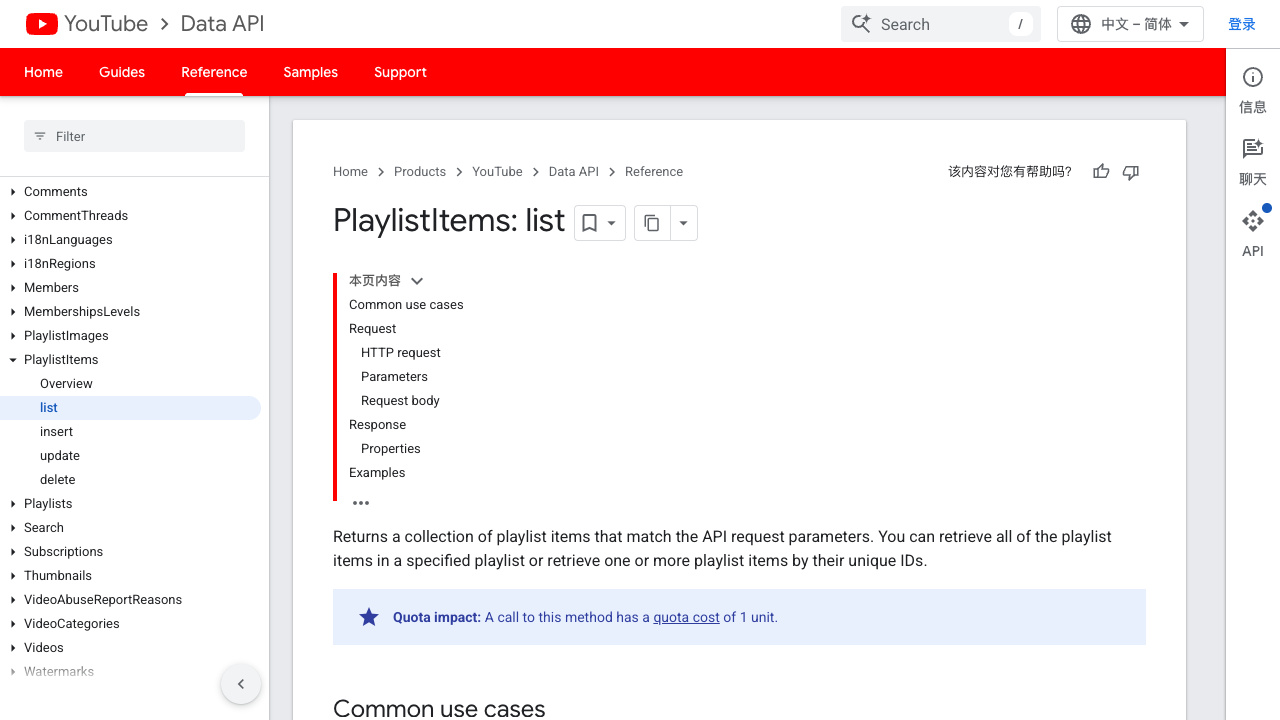Expand i18nRegions in sidebar

click(13, 264)
